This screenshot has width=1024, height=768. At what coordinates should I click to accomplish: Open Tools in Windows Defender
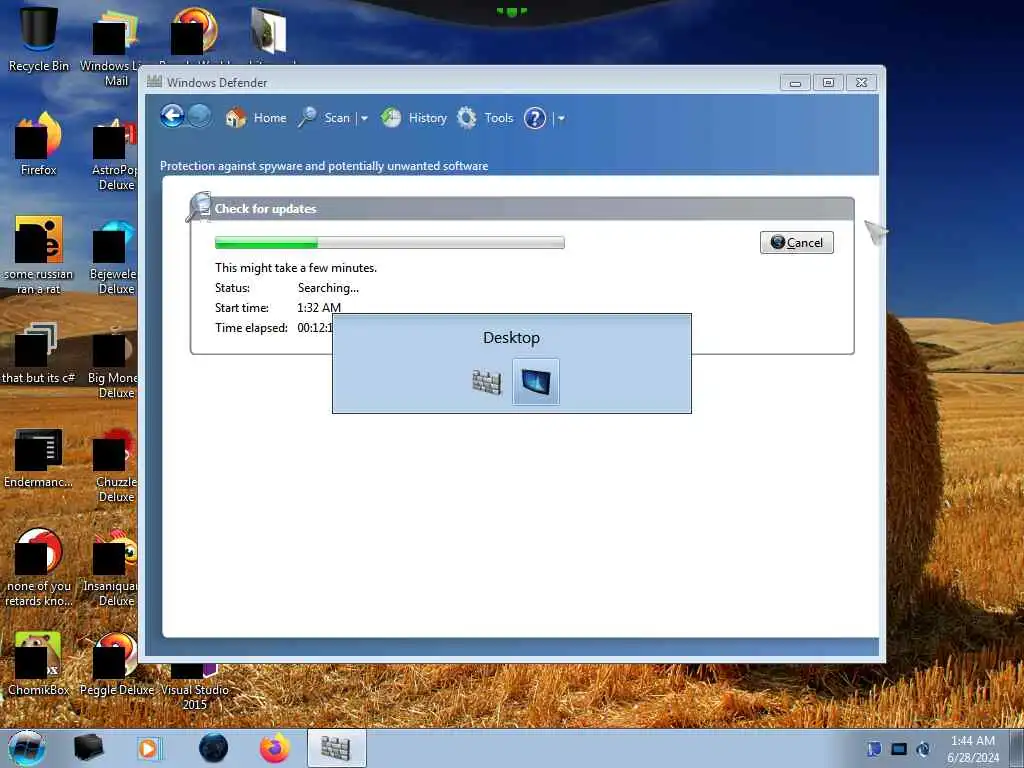click(x=485, y=118)
